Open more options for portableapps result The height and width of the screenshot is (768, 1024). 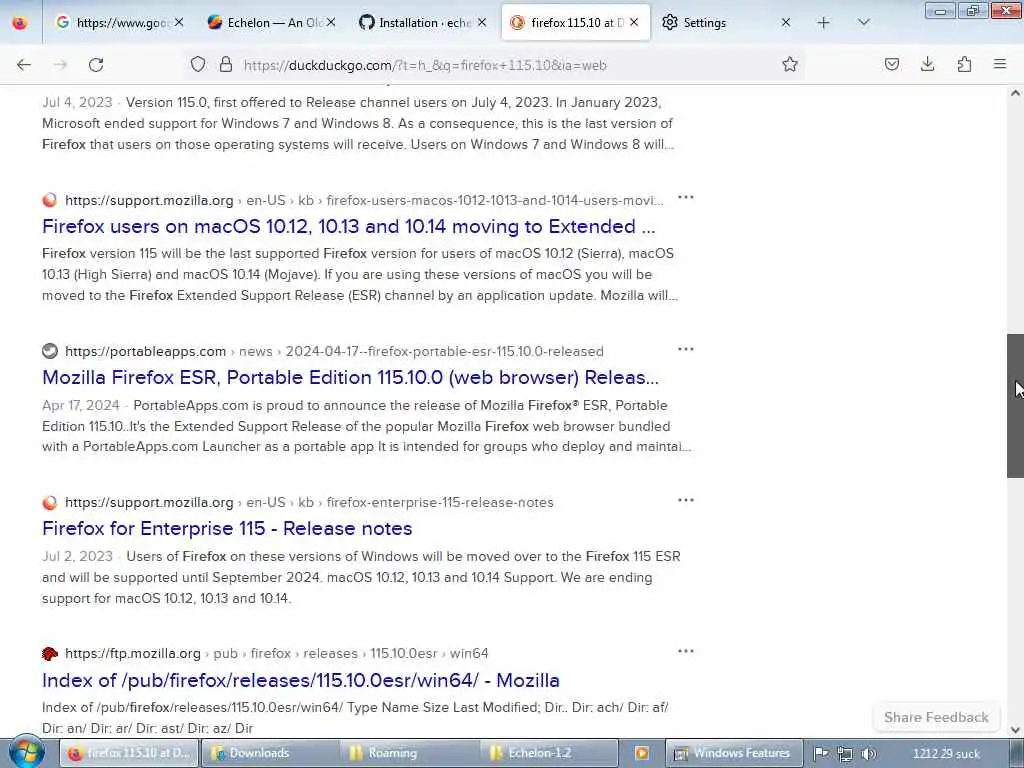click(686, 349)
